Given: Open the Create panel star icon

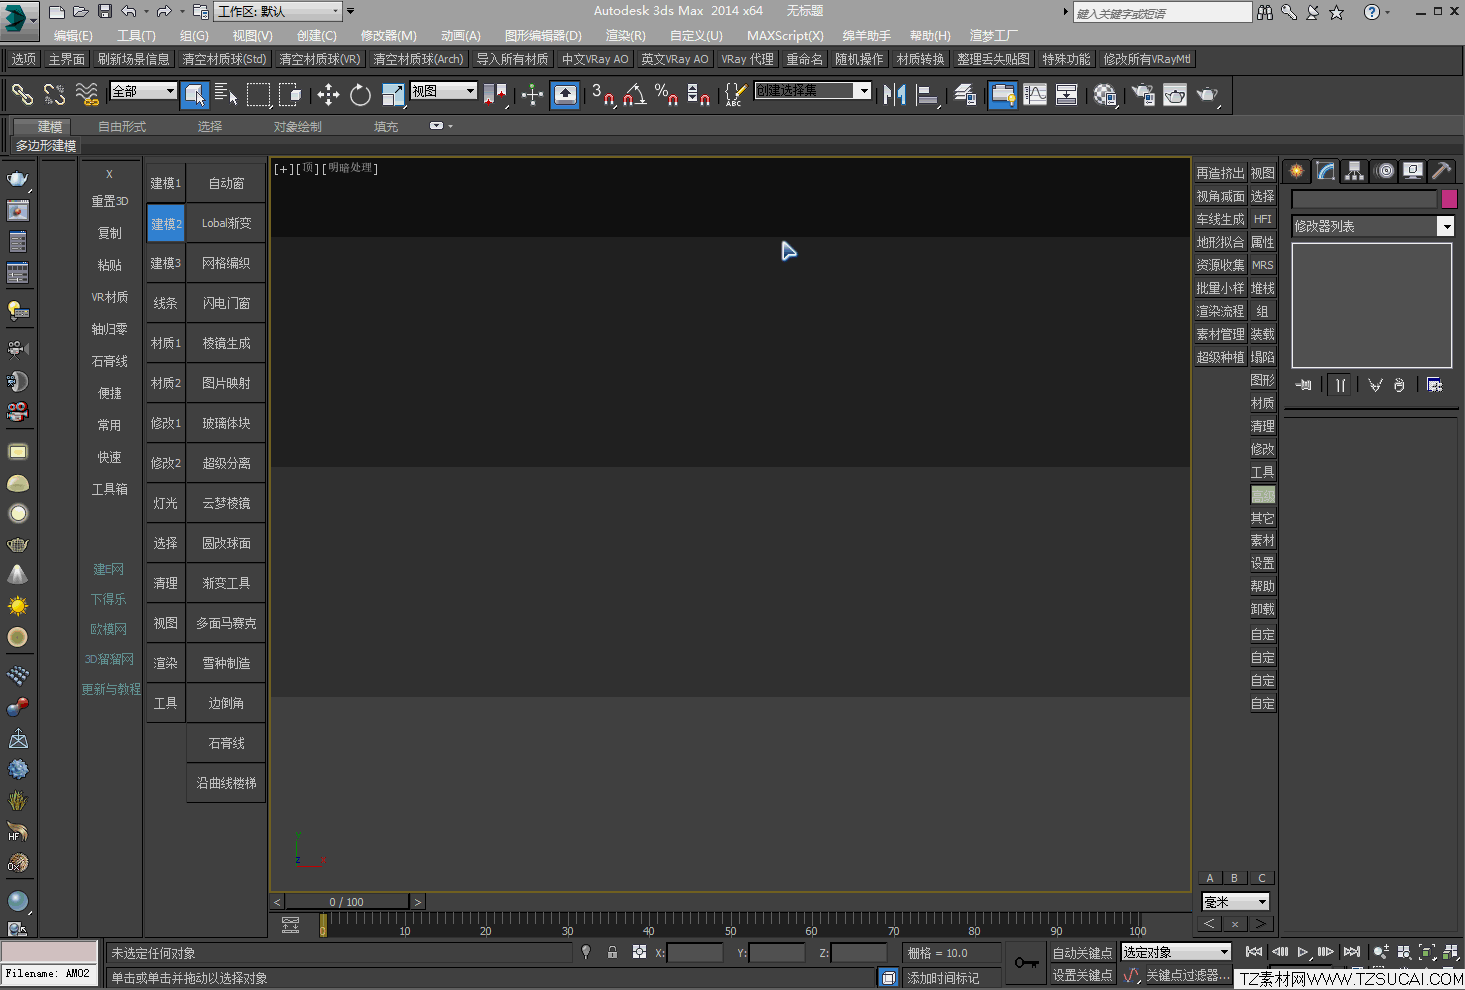Looking at the screenshot, I should [x=1297, y=171].
